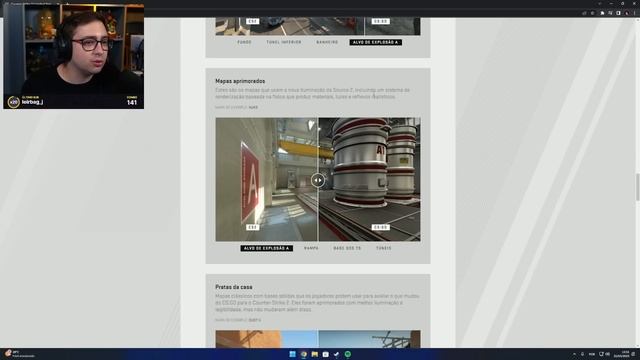Show hidden system tray icons
This screenshot has width=640, height=360.
tap(574, 354)
